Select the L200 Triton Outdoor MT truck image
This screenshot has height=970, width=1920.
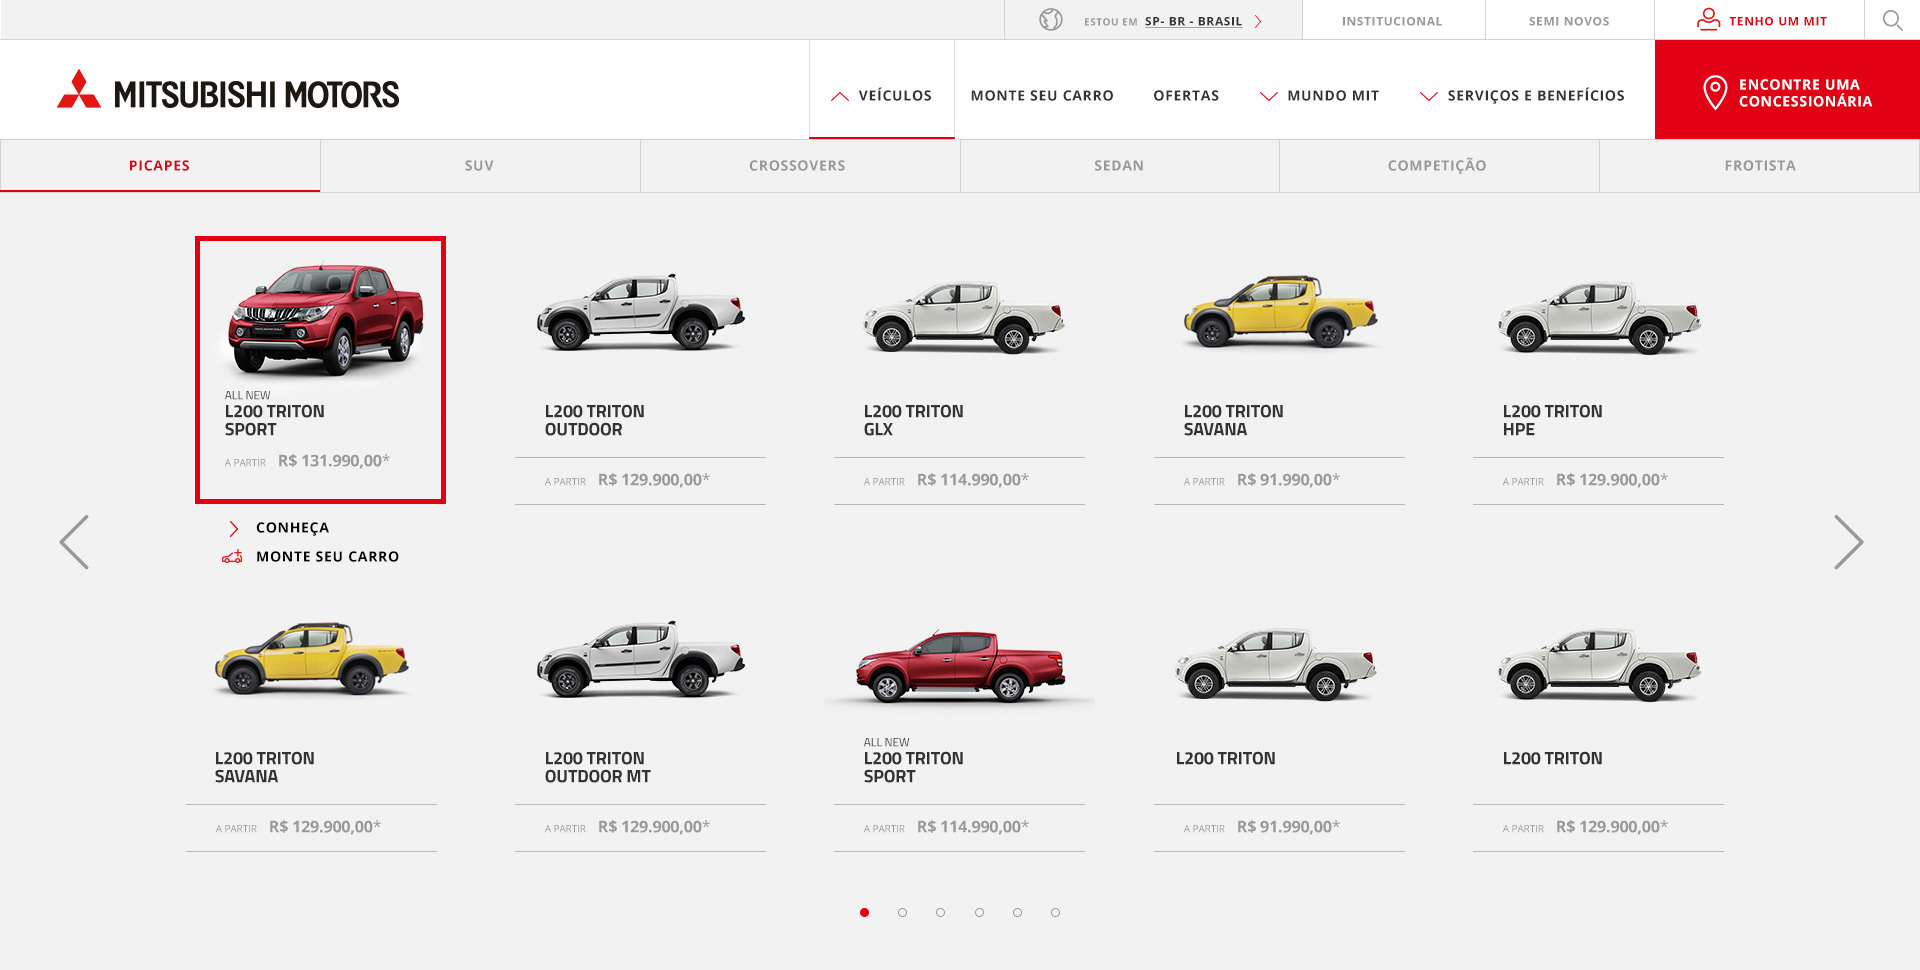(x=640, y=658)
